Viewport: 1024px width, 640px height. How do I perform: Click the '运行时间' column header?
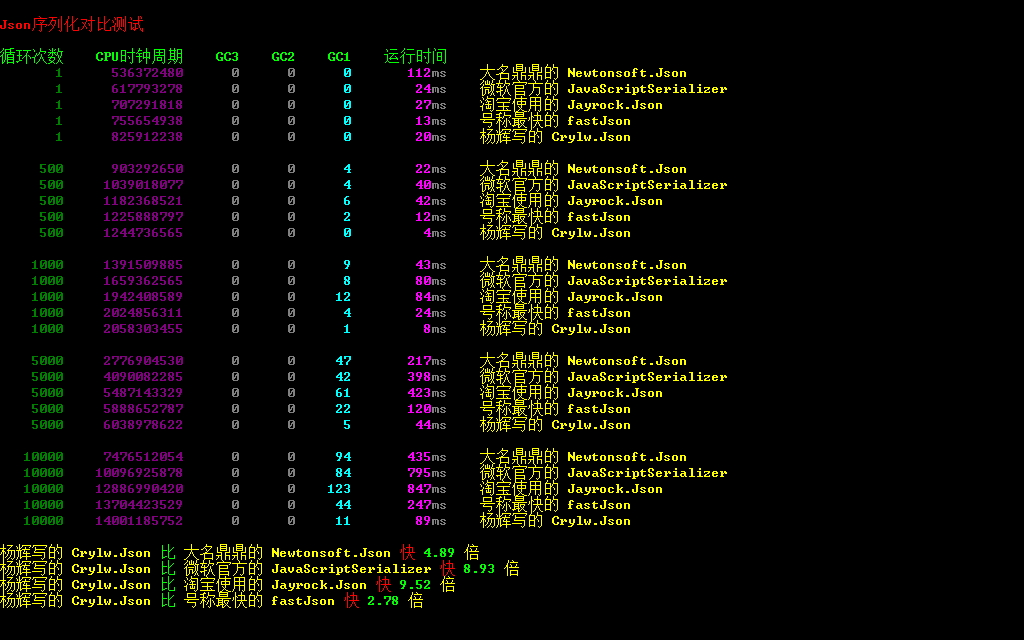point(415,57)
